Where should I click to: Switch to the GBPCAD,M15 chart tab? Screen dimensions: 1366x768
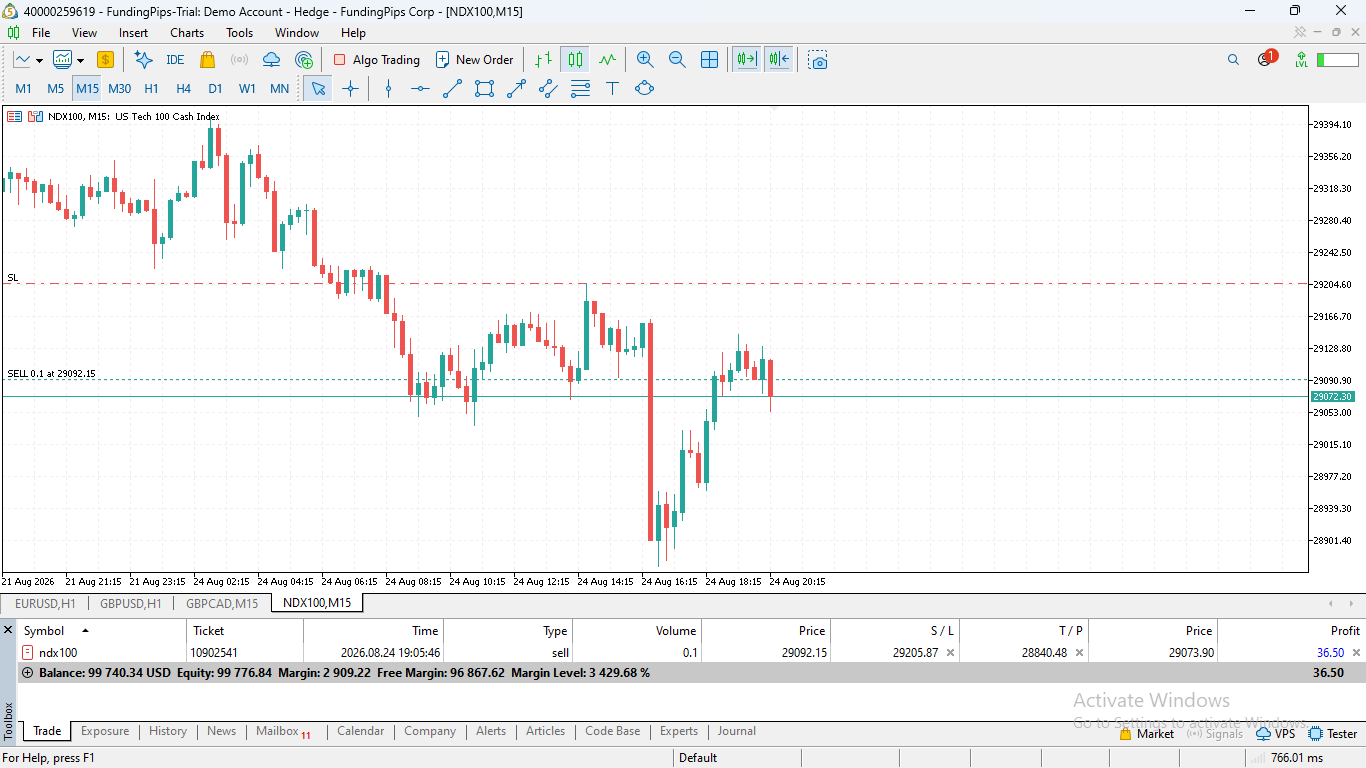click(x=222, y=603)
